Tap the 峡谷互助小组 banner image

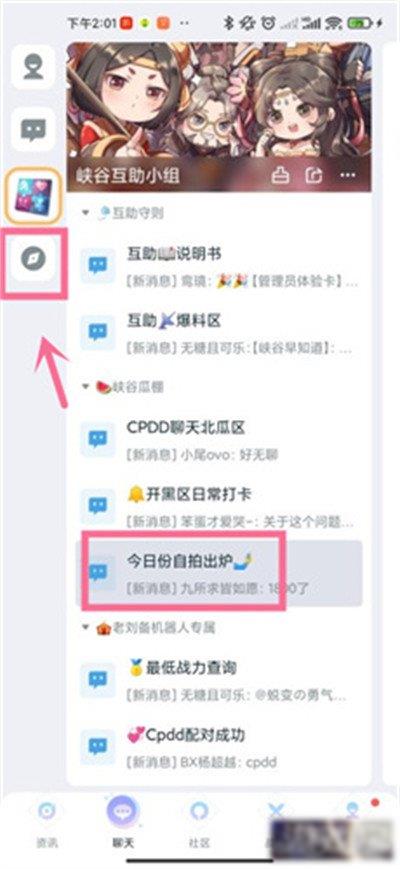219,117
